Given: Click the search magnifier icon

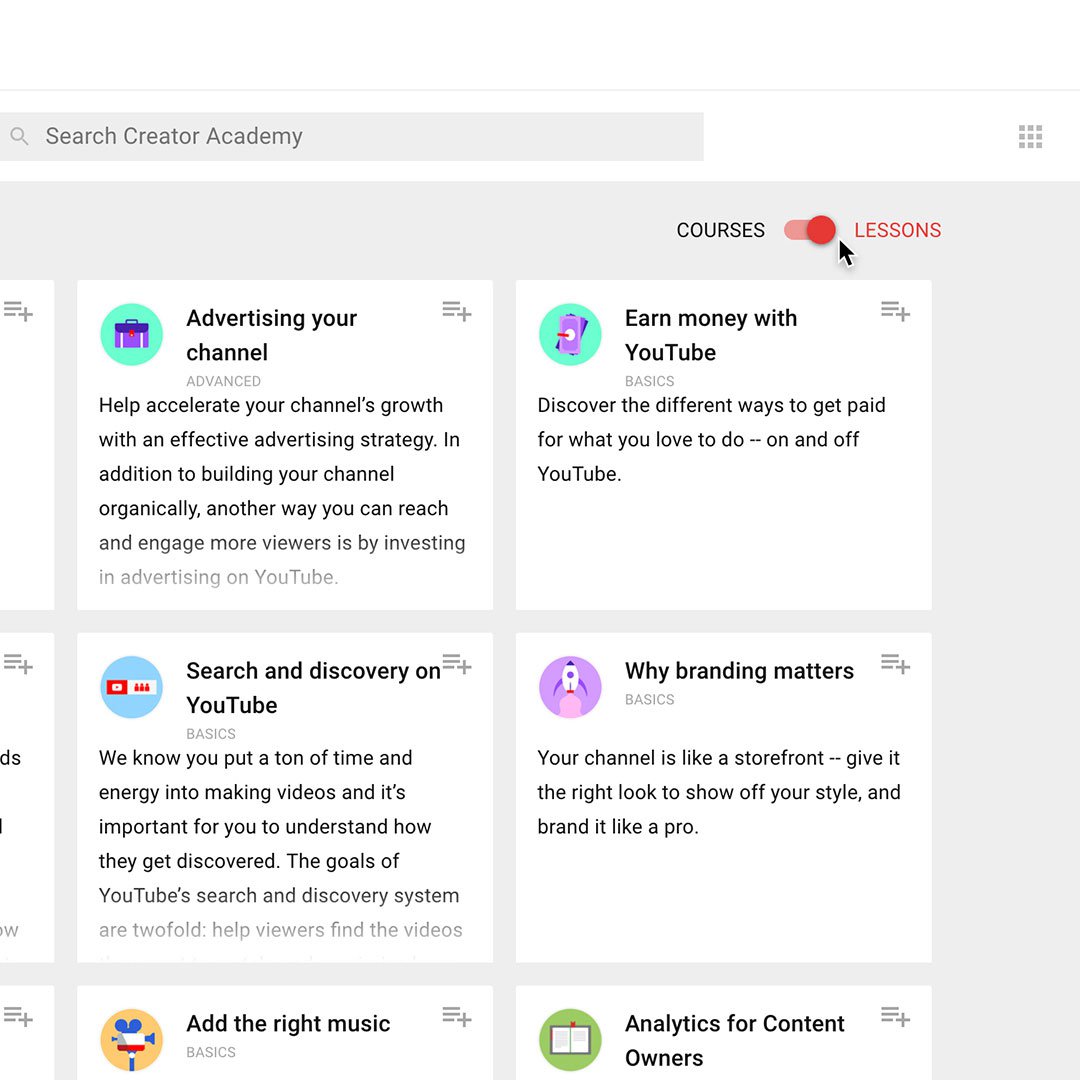Looking at the screenshot, I should (x=19, y=136).
